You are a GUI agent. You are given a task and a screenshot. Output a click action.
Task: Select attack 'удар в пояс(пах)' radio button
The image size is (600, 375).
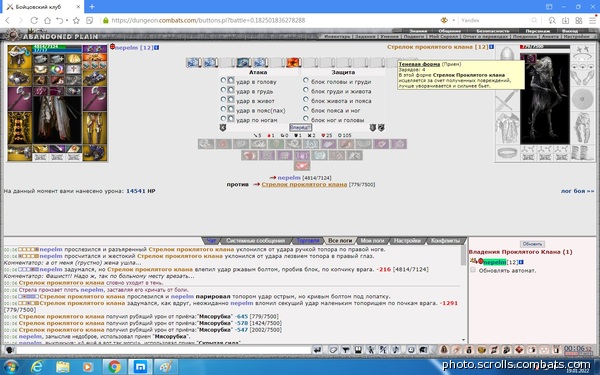click(223, 109)
